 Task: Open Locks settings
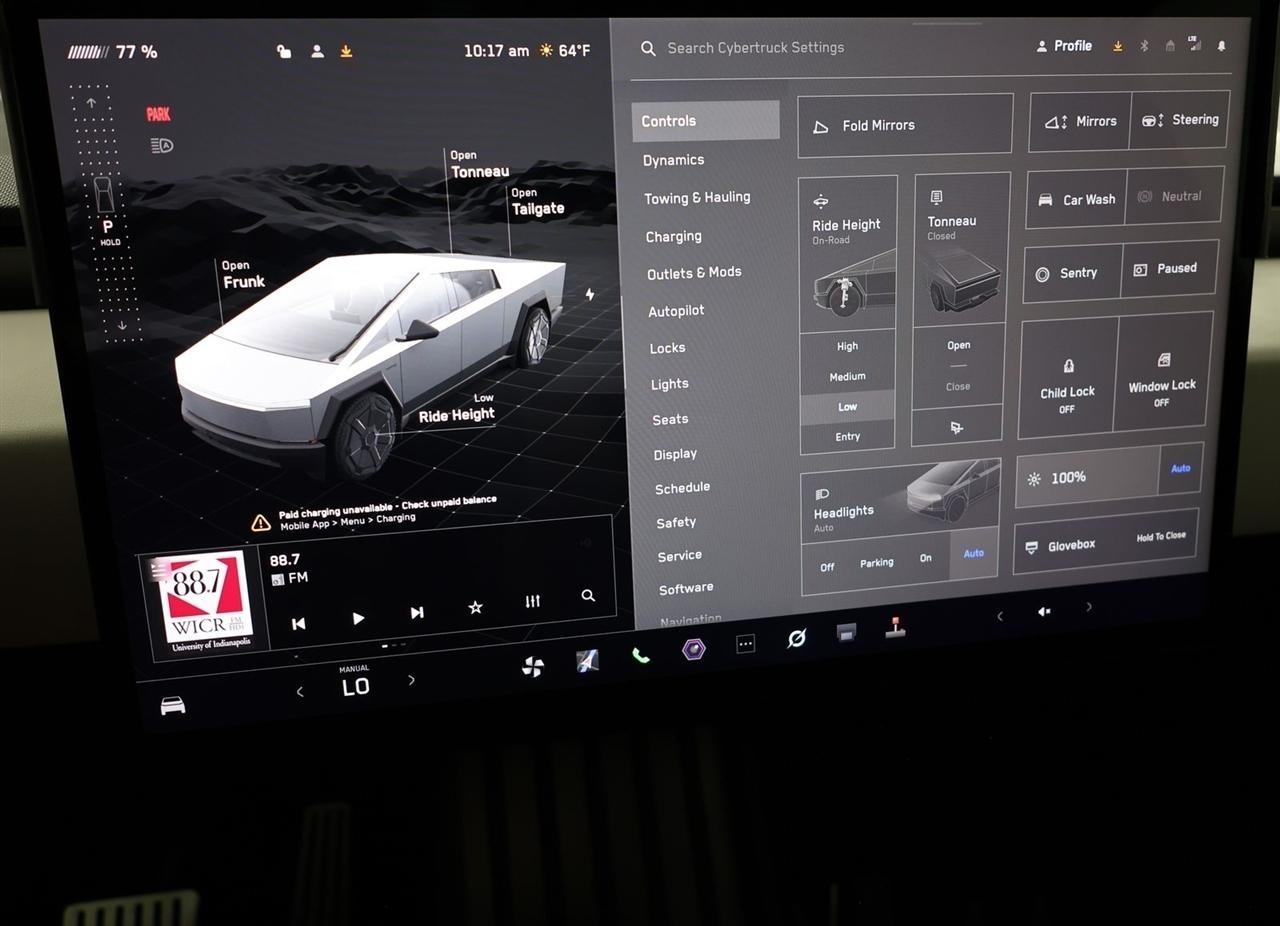tap(667, 348)
